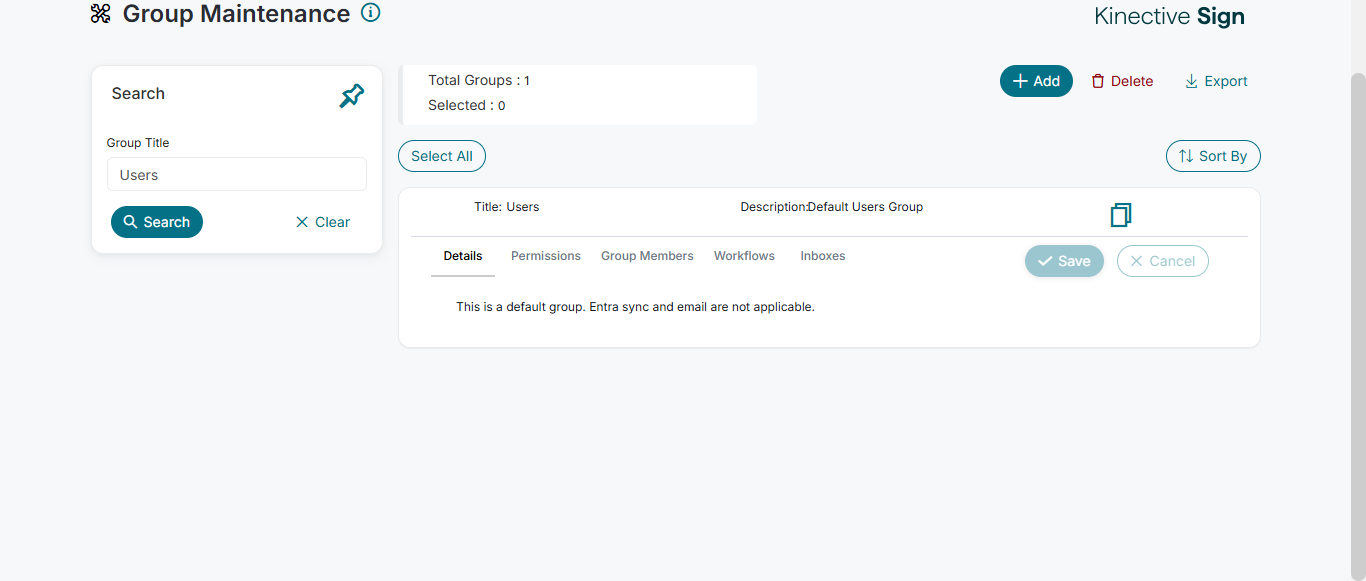Open the Sort By options

point(1213,156)
